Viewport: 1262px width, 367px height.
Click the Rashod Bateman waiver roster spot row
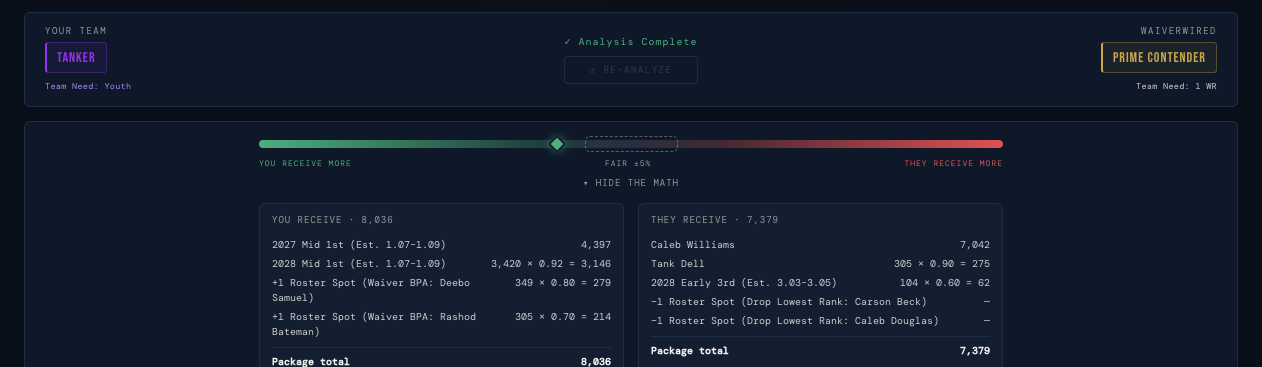point(441,324)
